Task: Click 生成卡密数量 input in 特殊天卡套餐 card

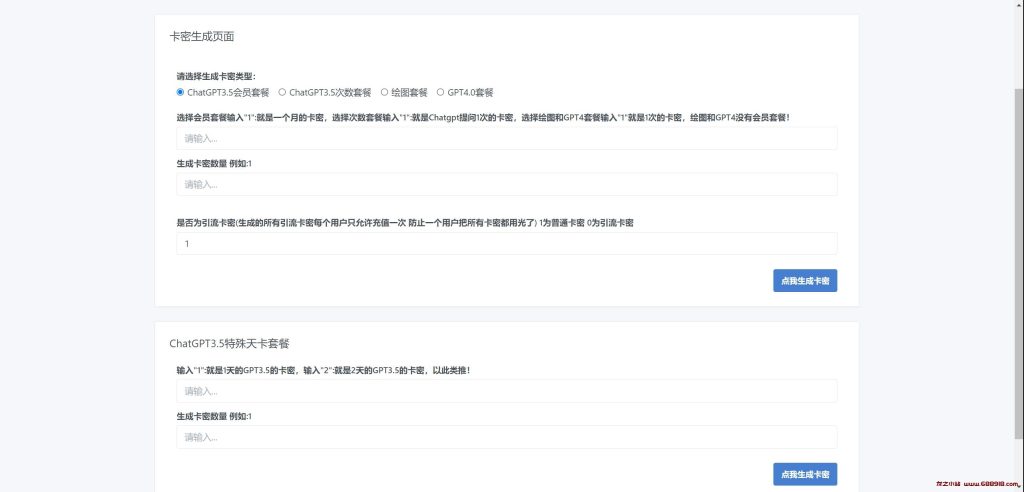Action: coord(507,437)
